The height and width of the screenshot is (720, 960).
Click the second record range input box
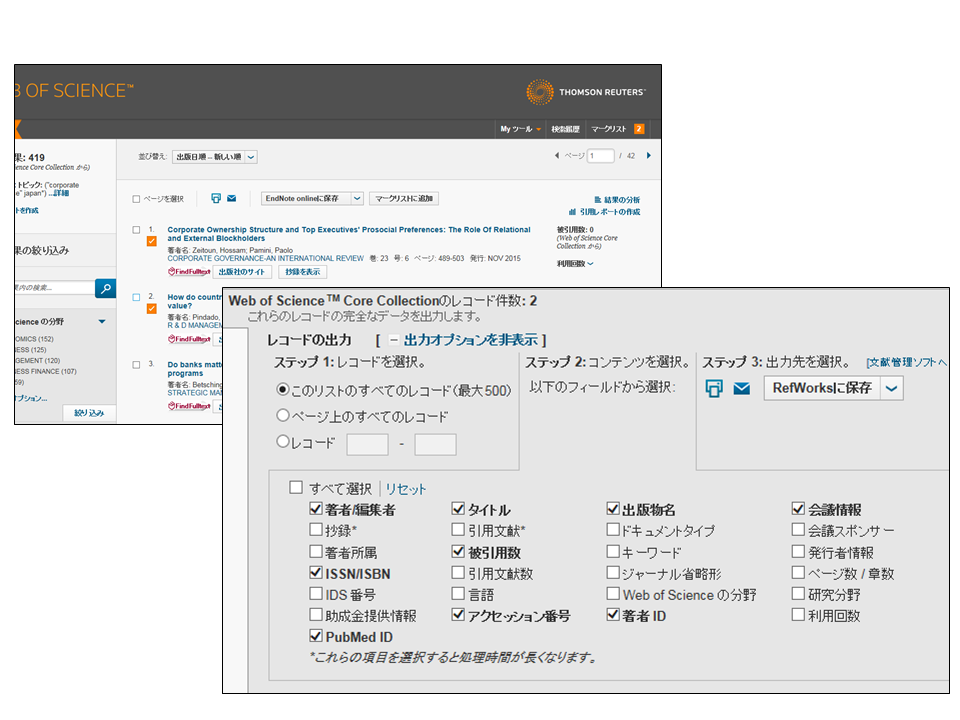click(x=435, y=444)
